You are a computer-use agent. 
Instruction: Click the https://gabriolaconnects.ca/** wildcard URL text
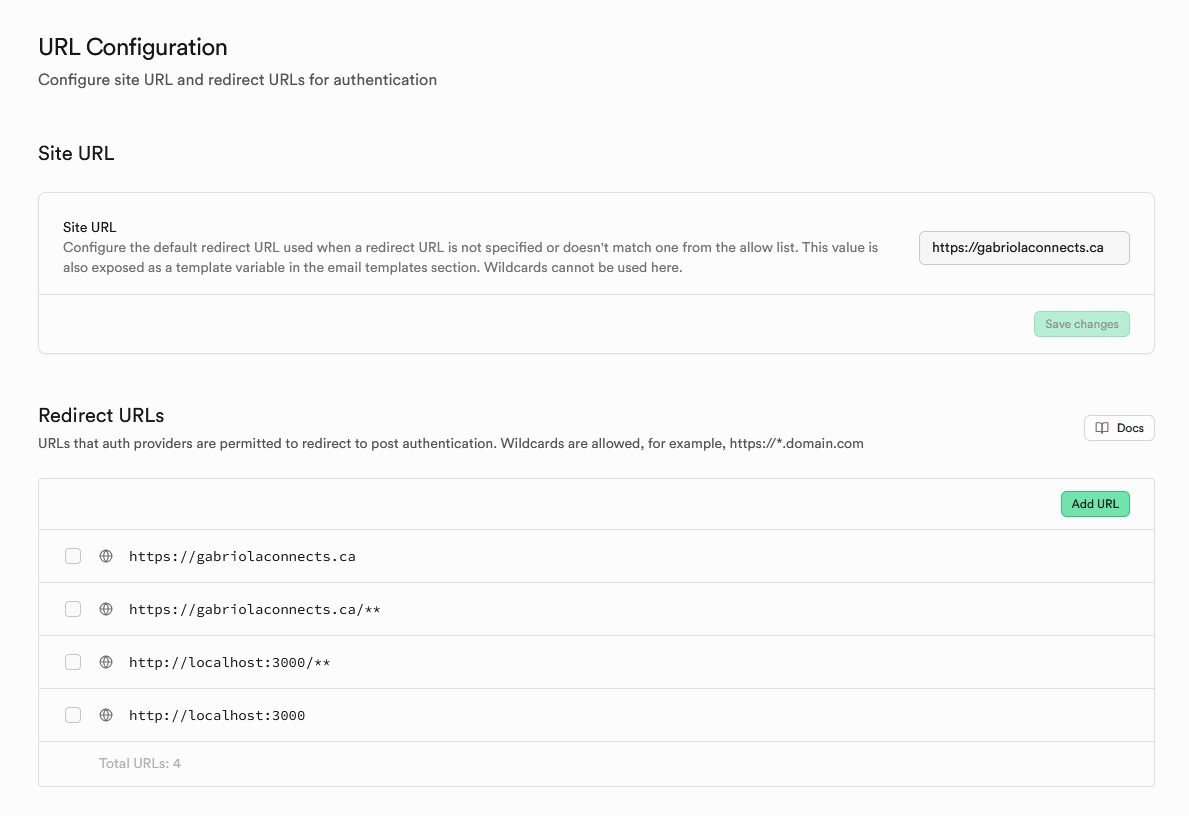[254, 609]
